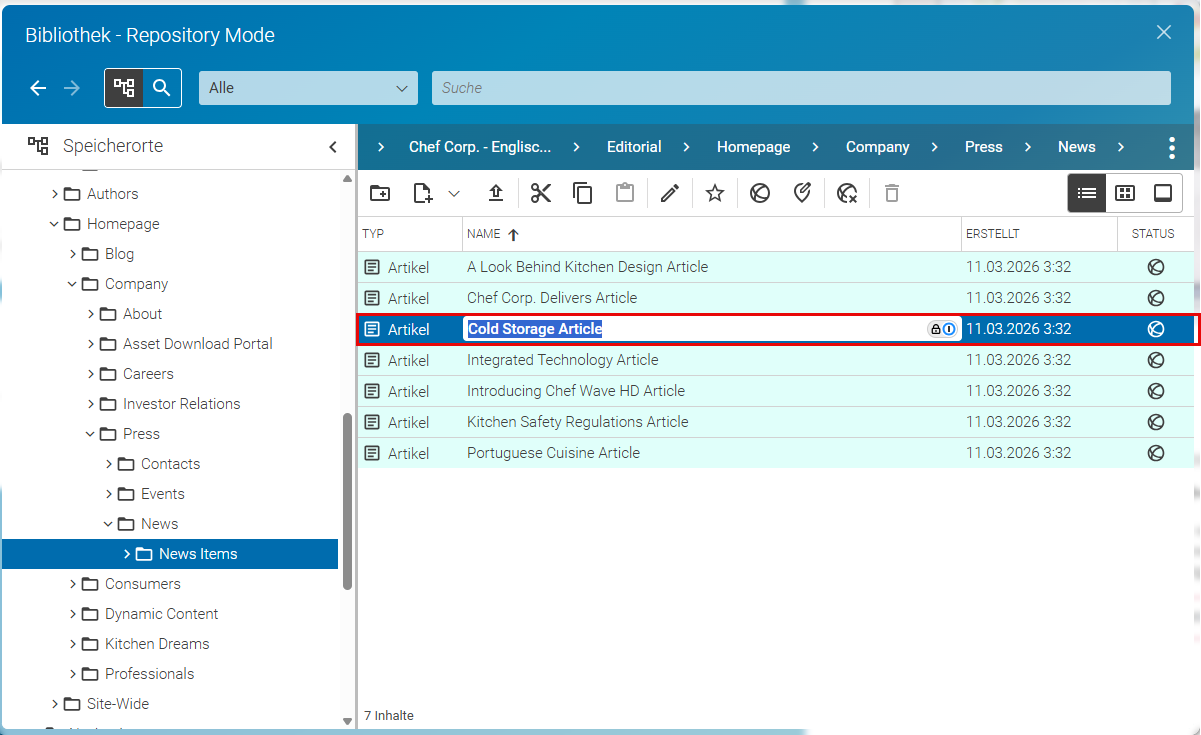
Task: Select Press in the breadcrumb
Action: [984, 147]
